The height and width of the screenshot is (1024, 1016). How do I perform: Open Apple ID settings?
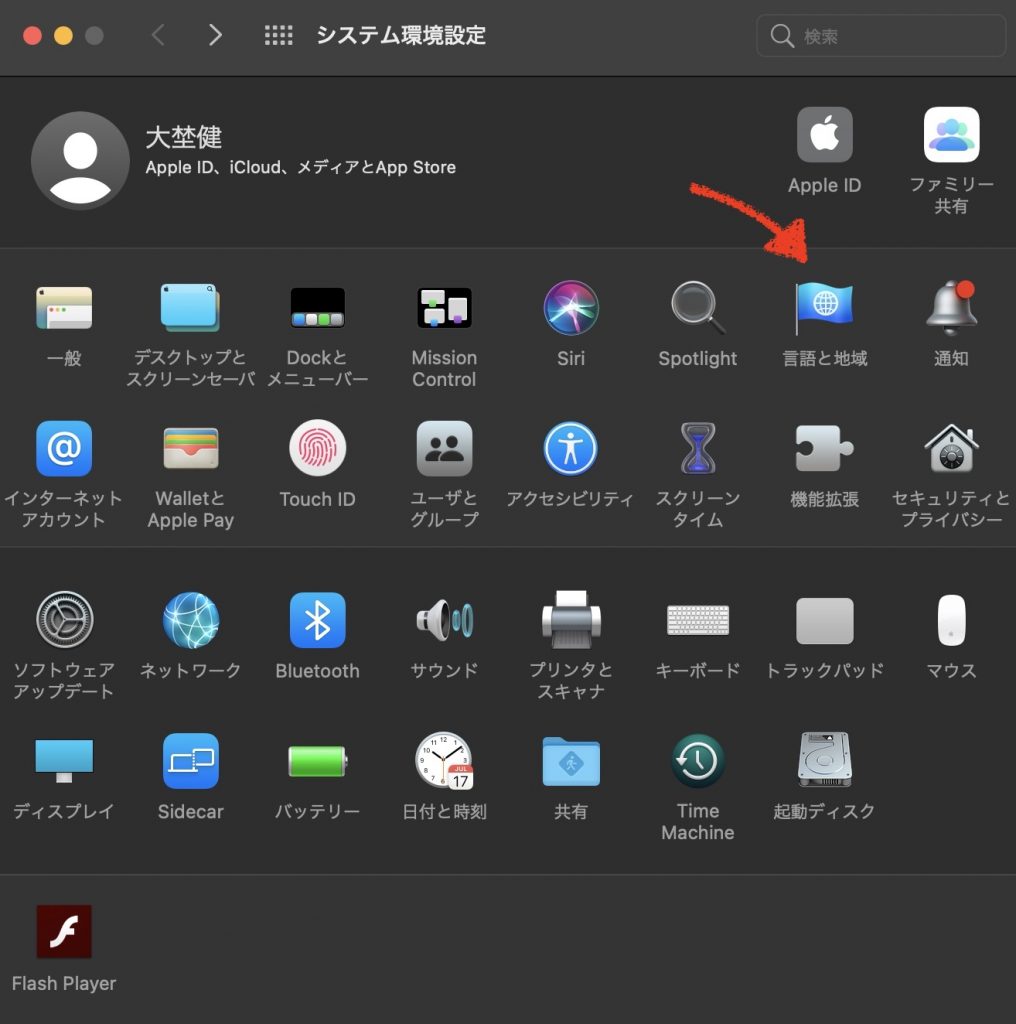[824, 135]
